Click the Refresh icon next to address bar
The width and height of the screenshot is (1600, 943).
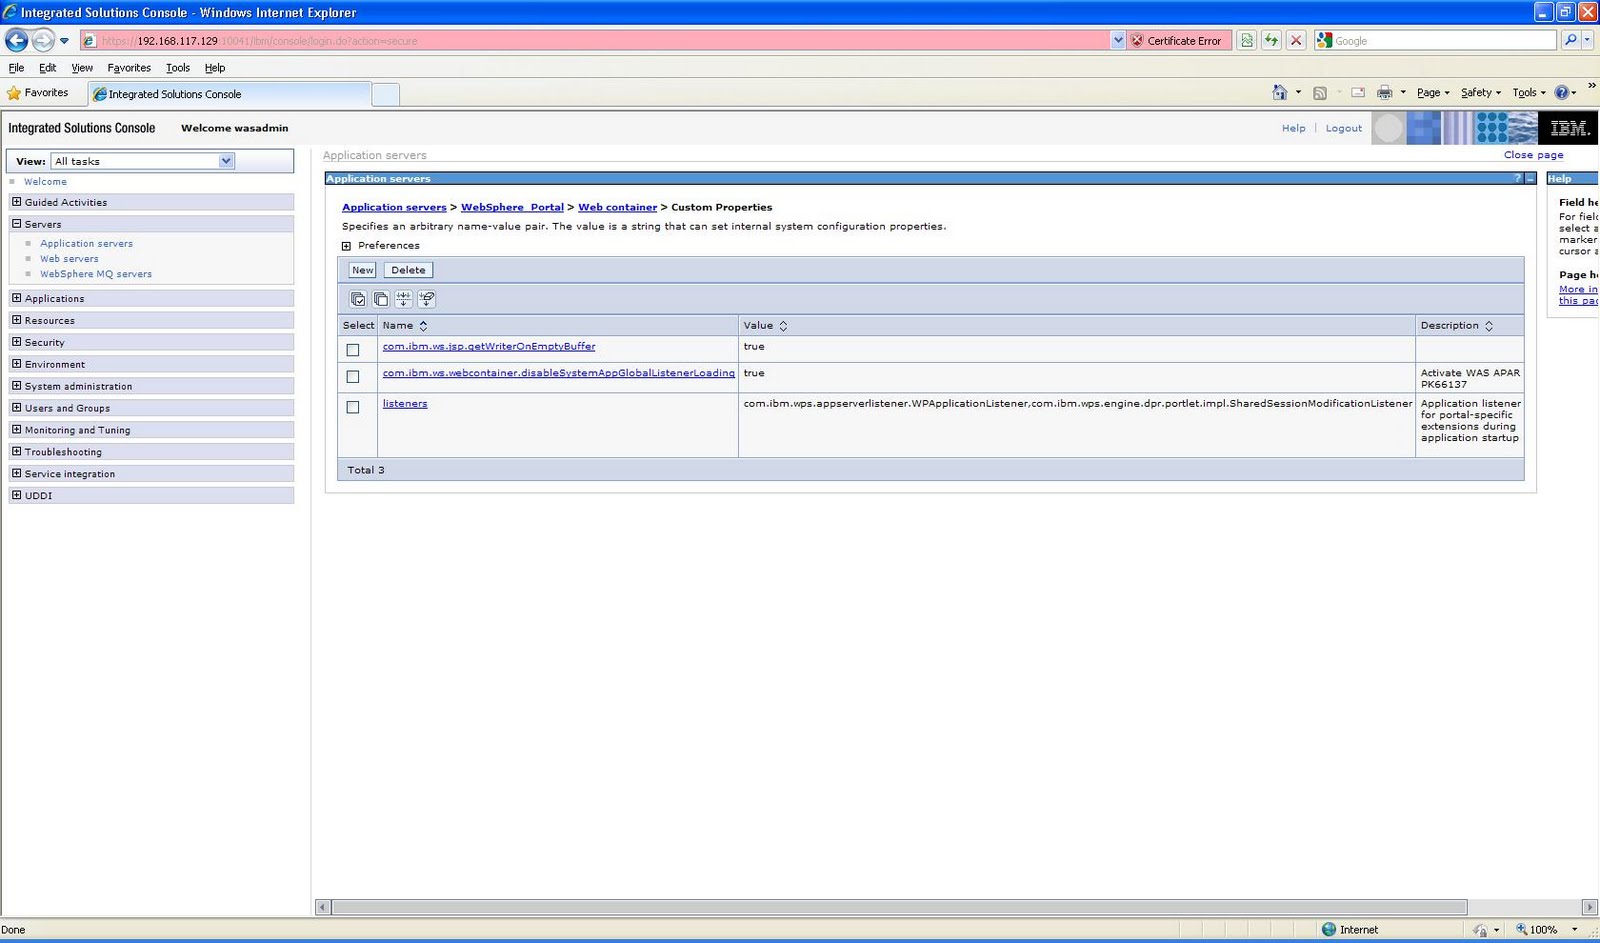[x=1270, y=40]
